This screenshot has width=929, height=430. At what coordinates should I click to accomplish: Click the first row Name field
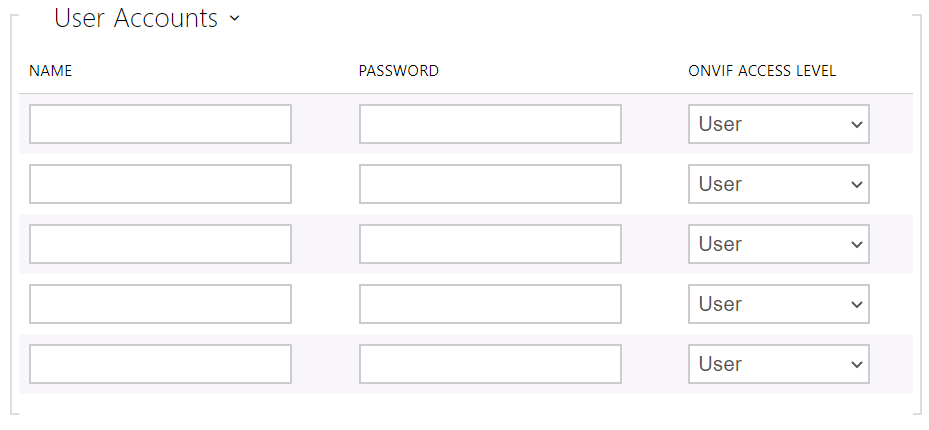[x=160, y=124]
